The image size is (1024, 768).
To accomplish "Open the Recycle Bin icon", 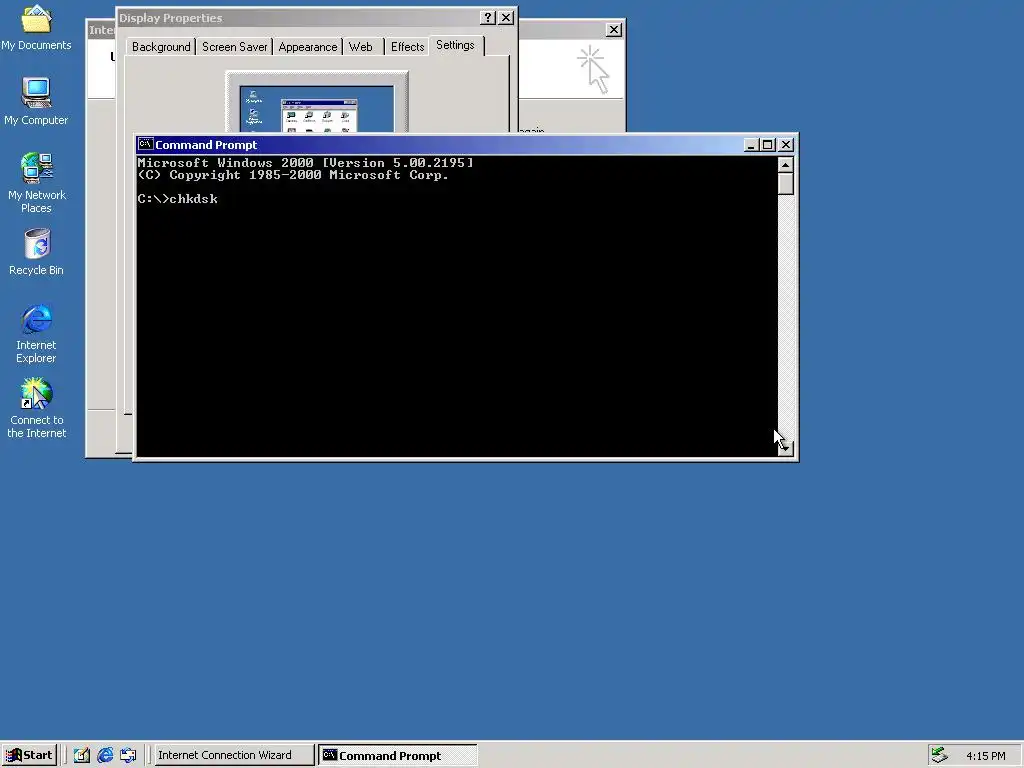I will pos(36,251).
